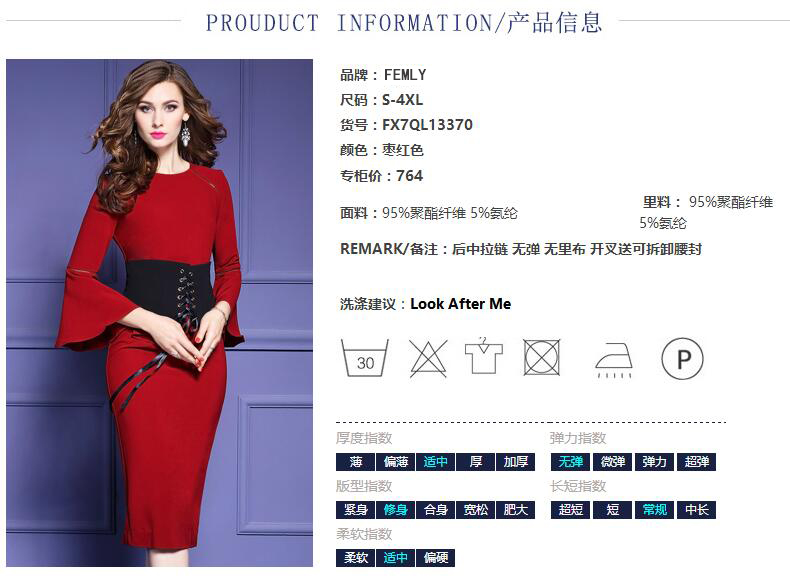Pick the 中长 length tag
This screenshot has width=790, height=578.
[x=697, y=510]
